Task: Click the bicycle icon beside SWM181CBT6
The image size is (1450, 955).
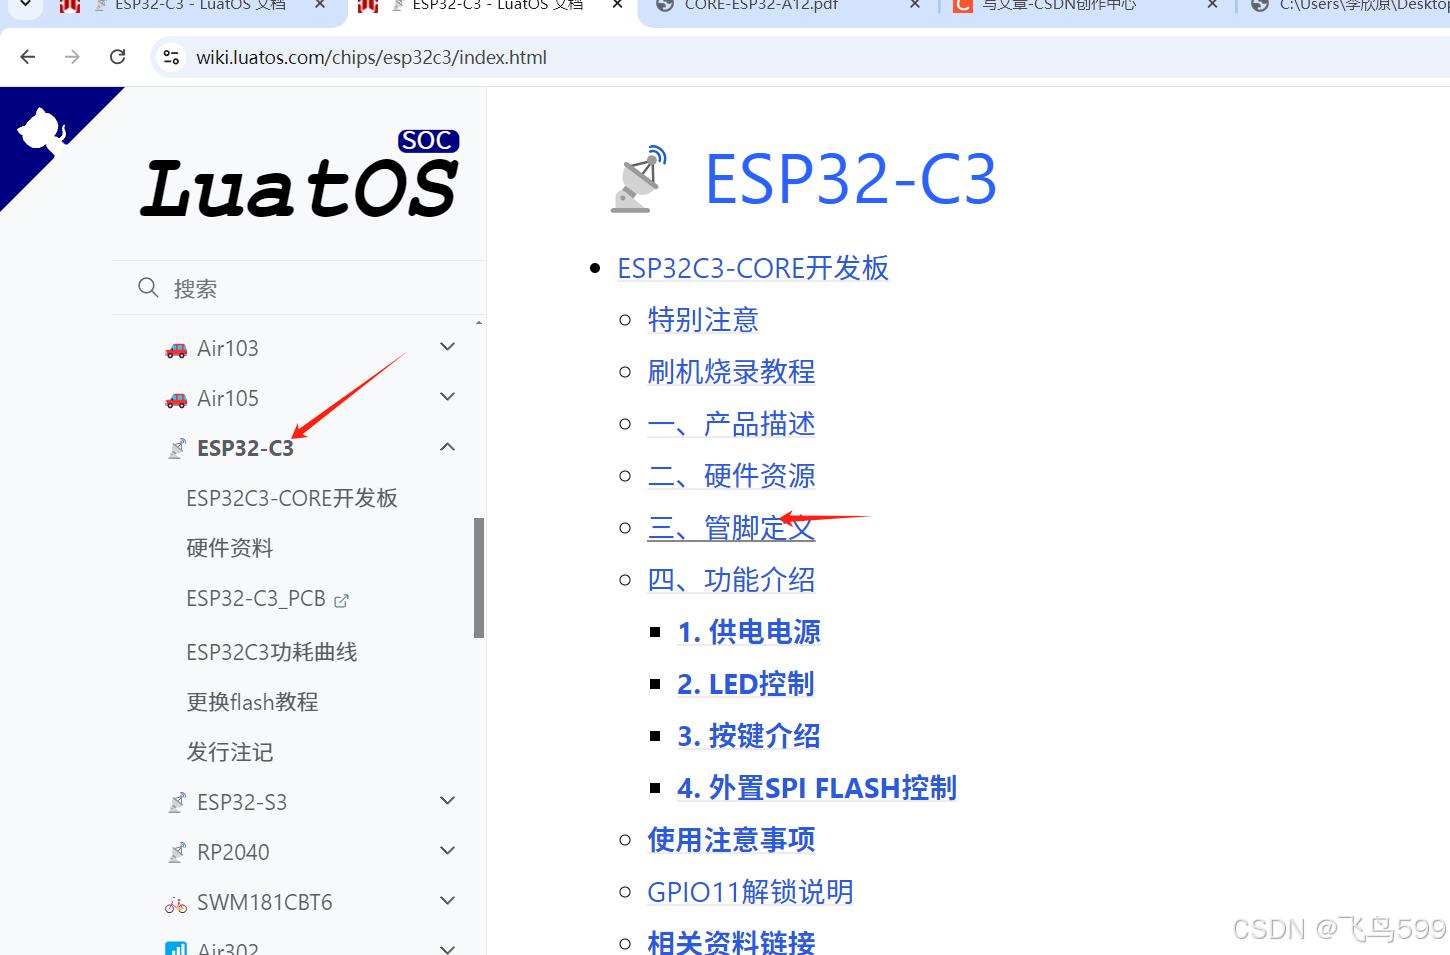Action: [176, 904]
